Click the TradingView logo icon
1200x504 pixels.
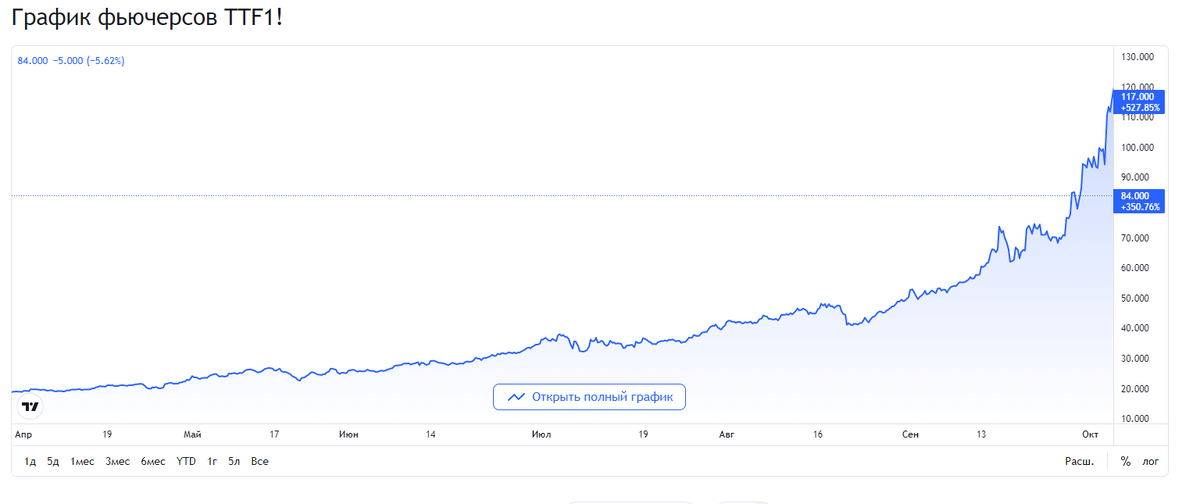pyautogui.click(x=31, y=407)
